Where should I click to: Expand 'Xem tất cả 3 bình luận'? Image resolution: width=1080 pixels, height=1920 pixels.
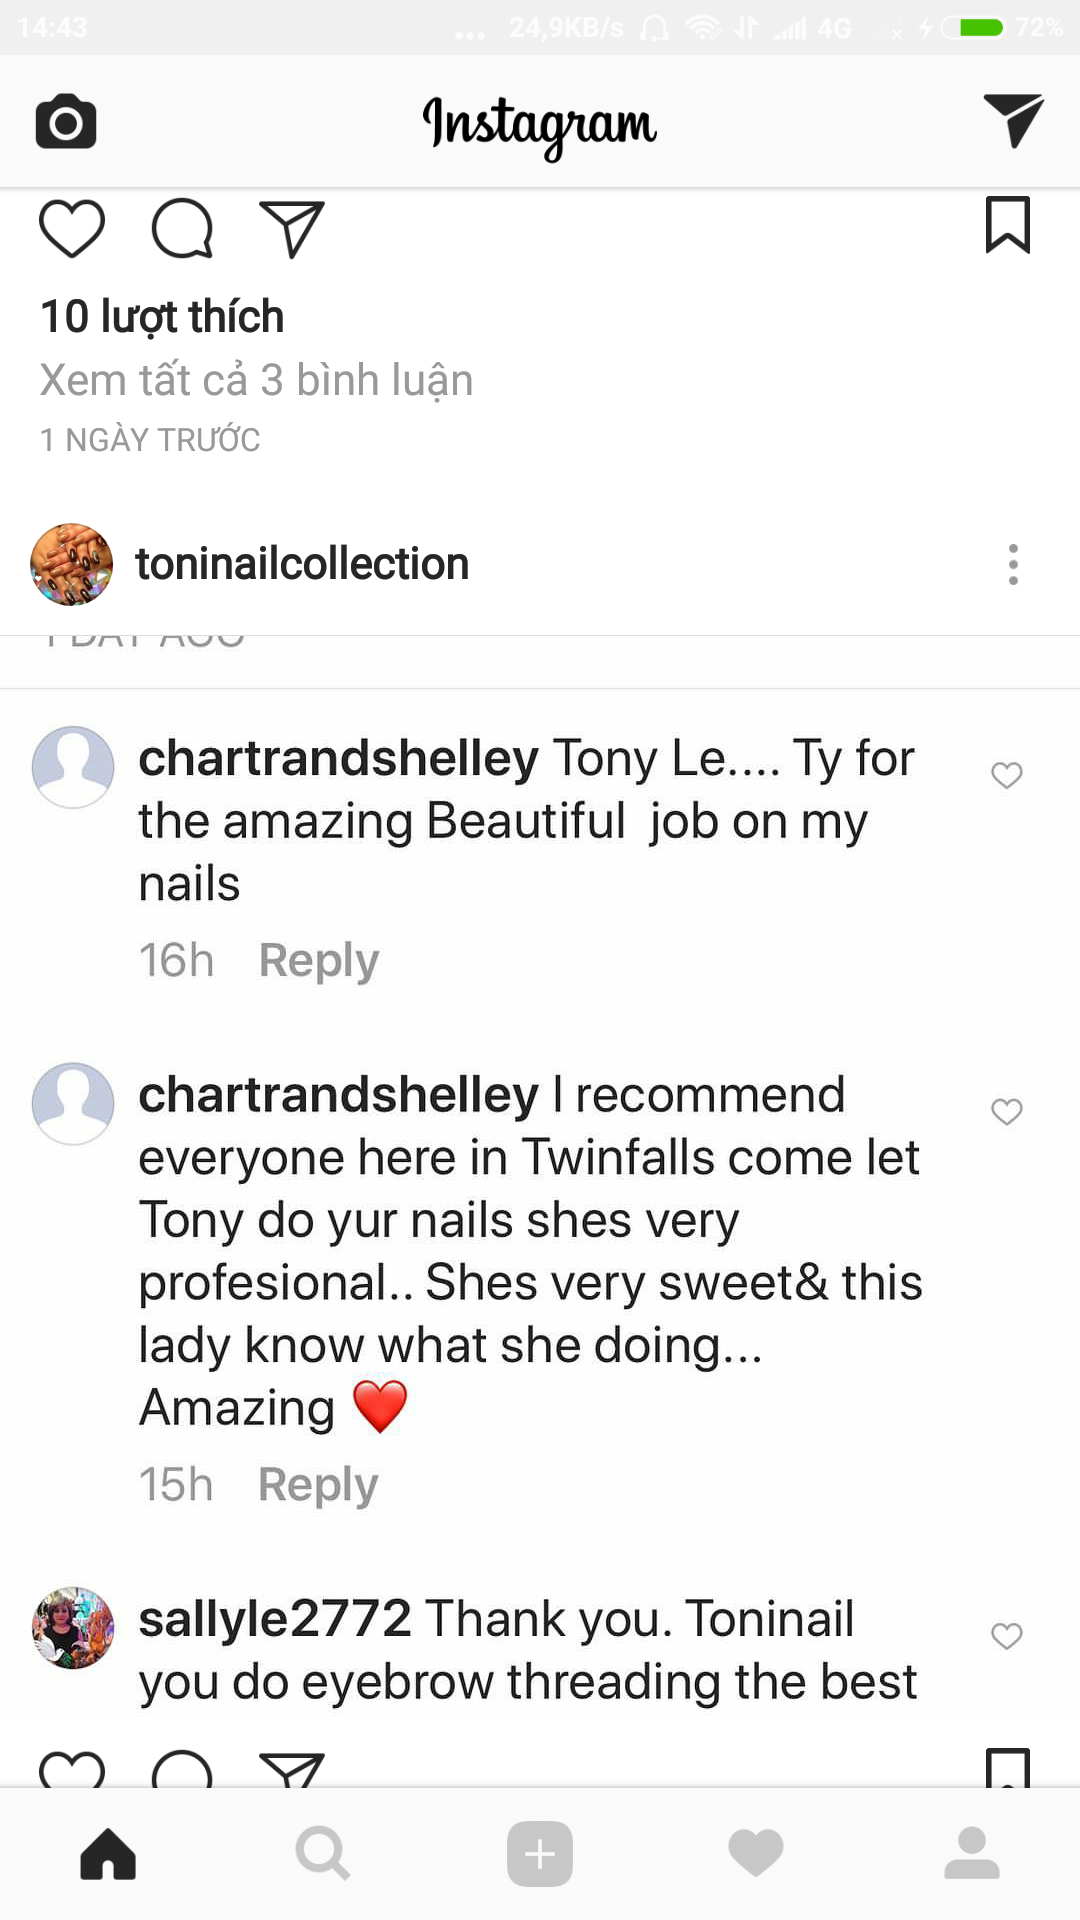(256, 381)
